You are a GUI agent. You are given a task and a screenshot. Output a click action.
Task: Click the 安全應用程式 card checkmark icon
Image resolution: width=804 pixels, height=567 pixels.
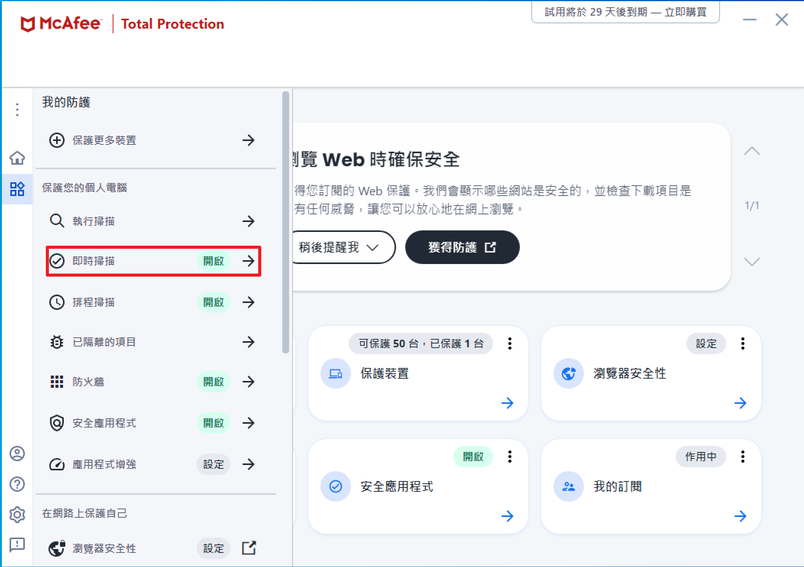pos(335,486)
